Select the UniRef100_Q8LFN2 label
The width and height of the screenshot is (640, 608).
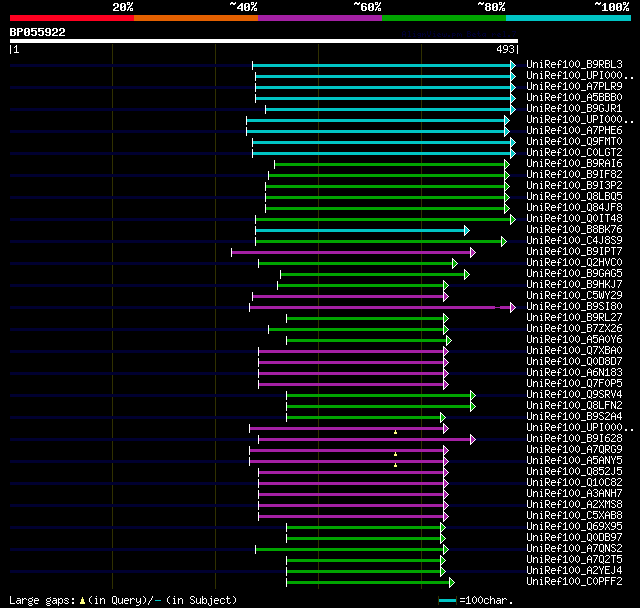pos(574,406)
